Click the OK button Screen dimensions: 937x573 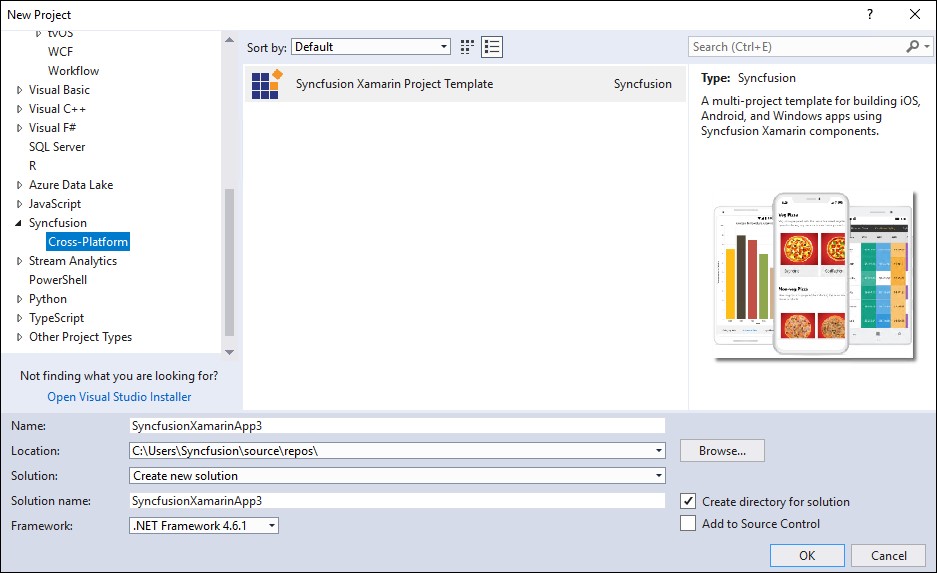[x=807, y=556]
